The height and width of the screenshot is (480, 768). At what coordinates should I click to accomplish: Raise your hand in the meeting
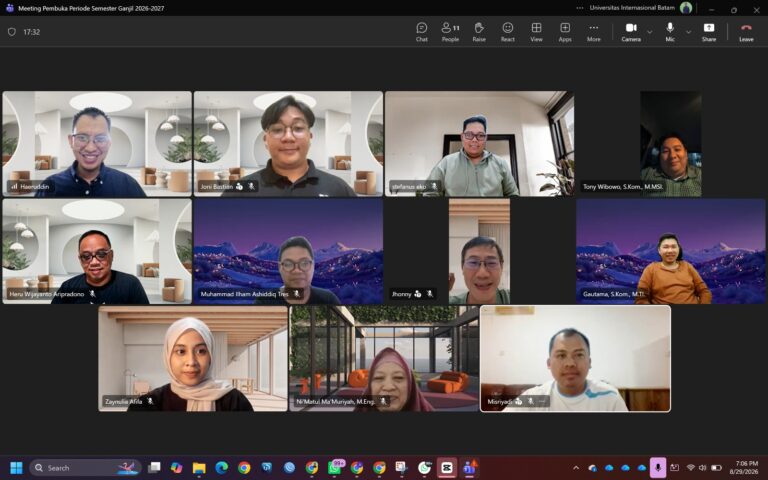tap(479, 32)
